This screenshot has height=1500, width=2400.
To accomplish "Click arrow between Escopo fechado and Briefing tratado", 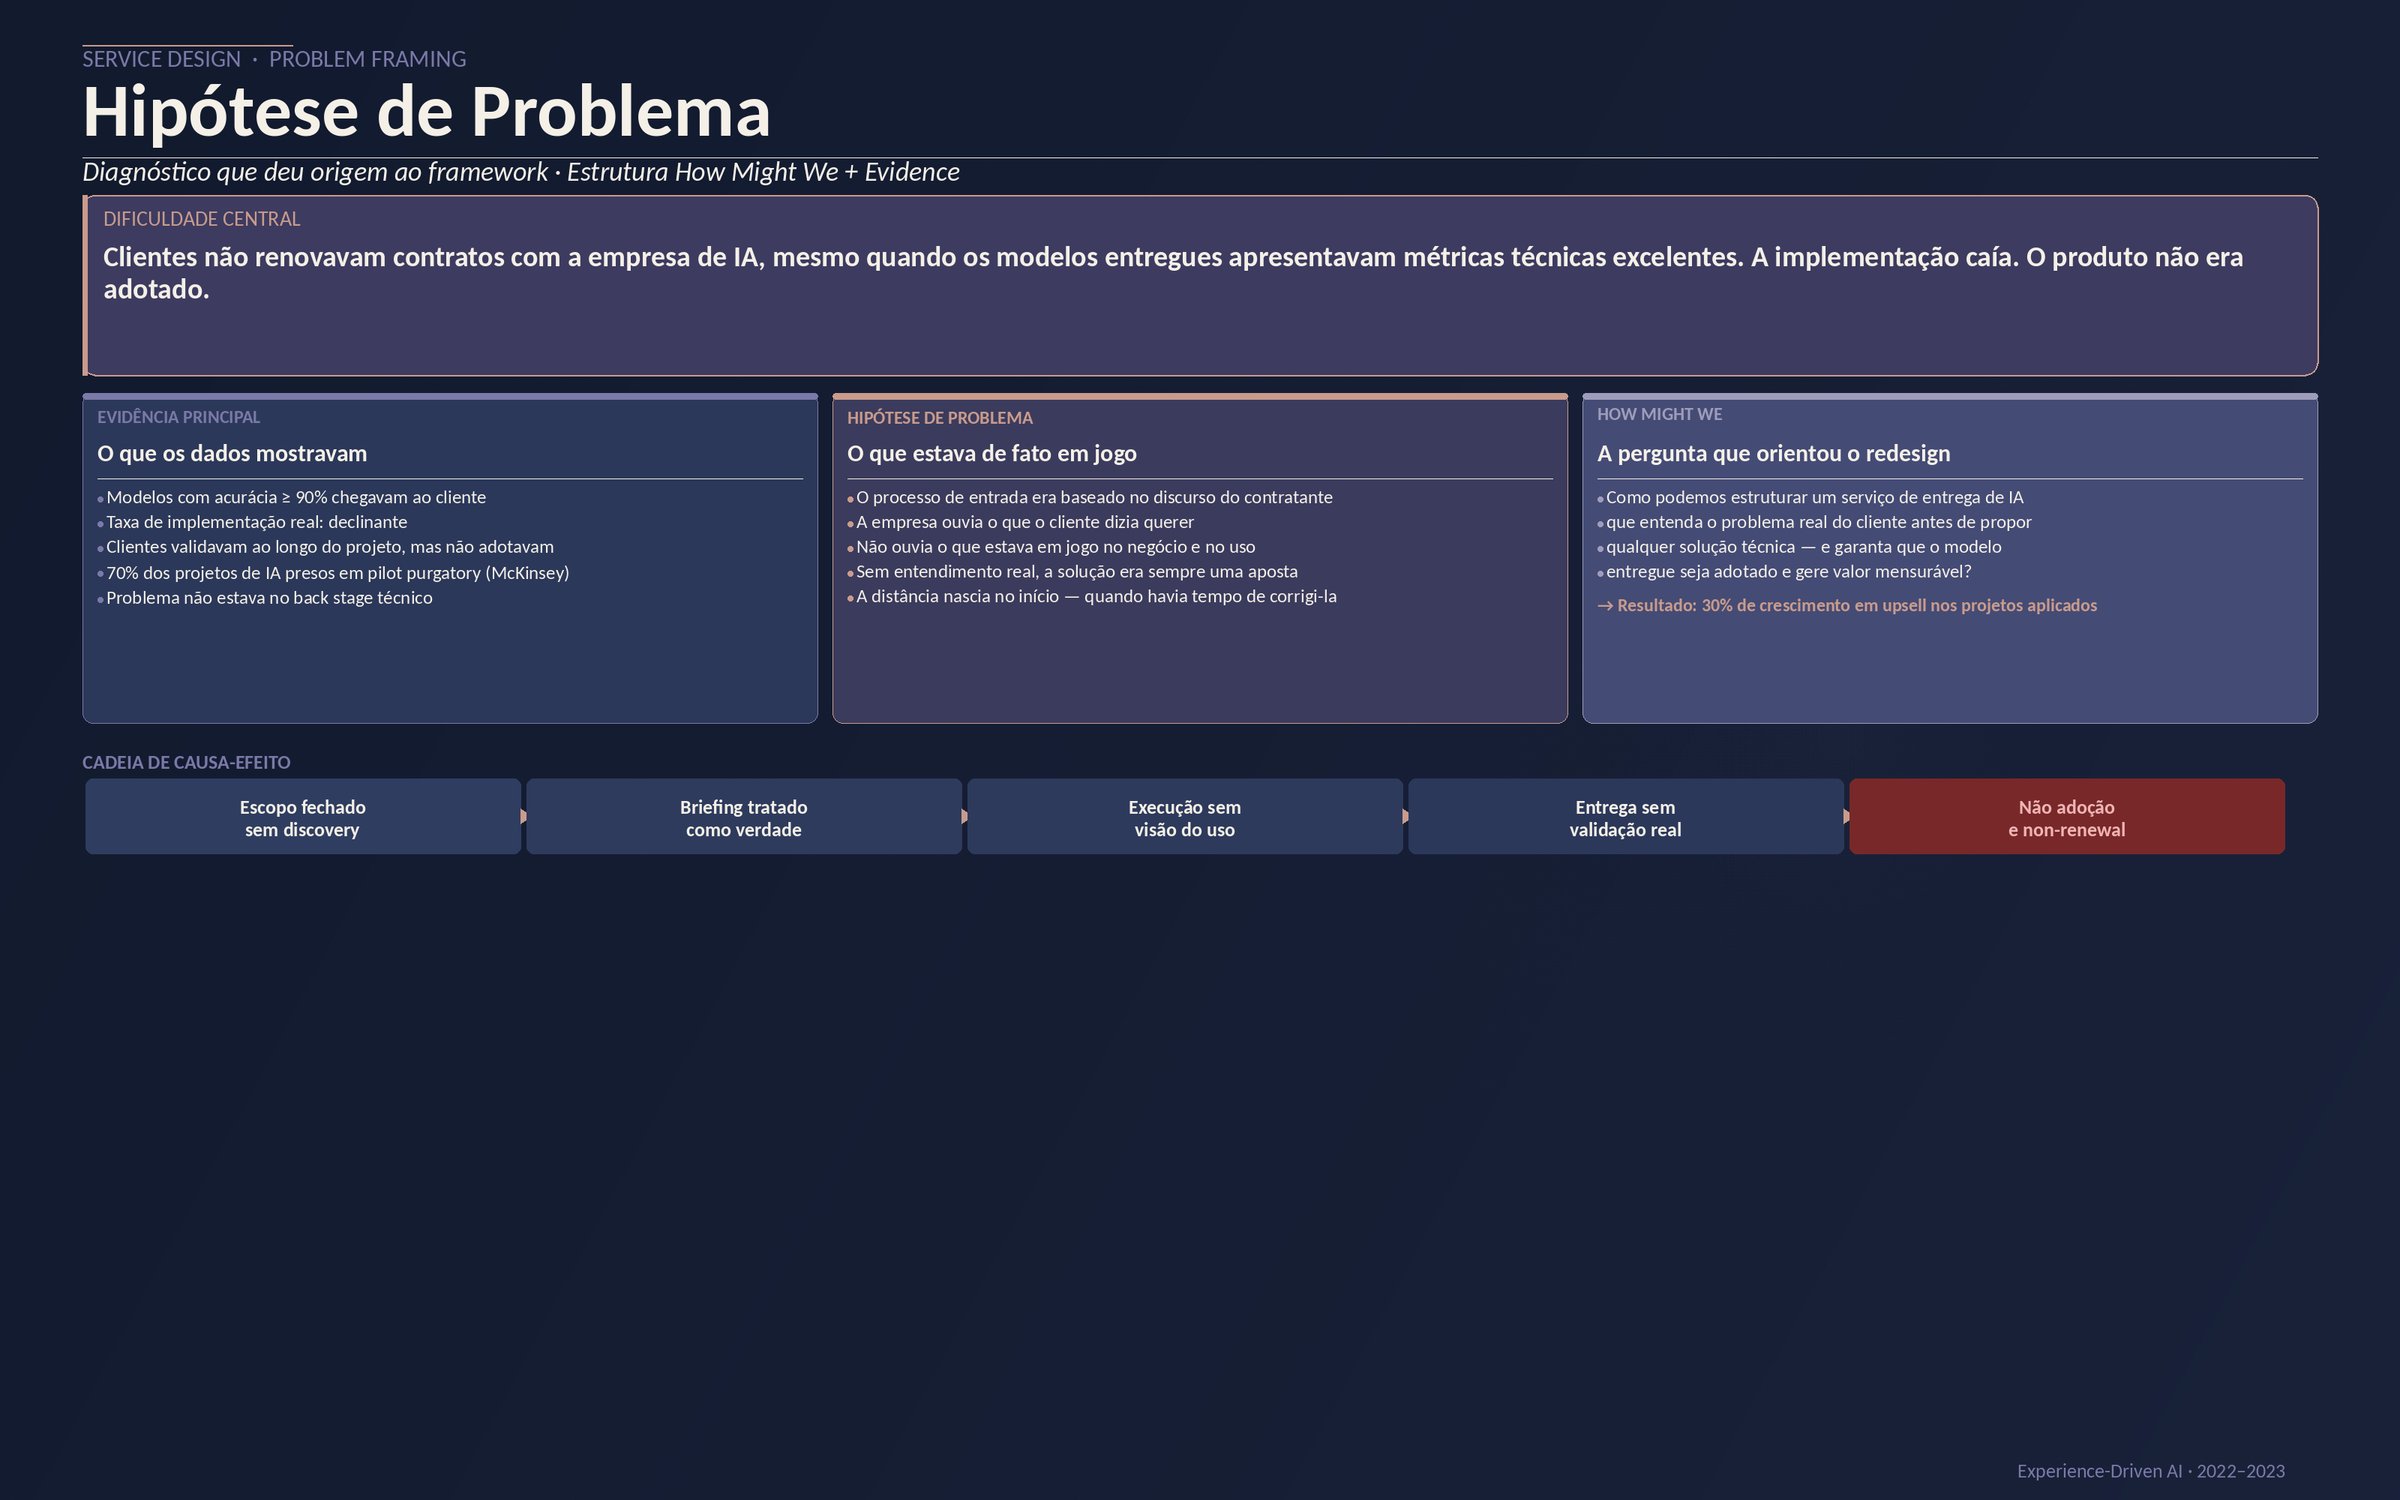I will tap(524, 816).
